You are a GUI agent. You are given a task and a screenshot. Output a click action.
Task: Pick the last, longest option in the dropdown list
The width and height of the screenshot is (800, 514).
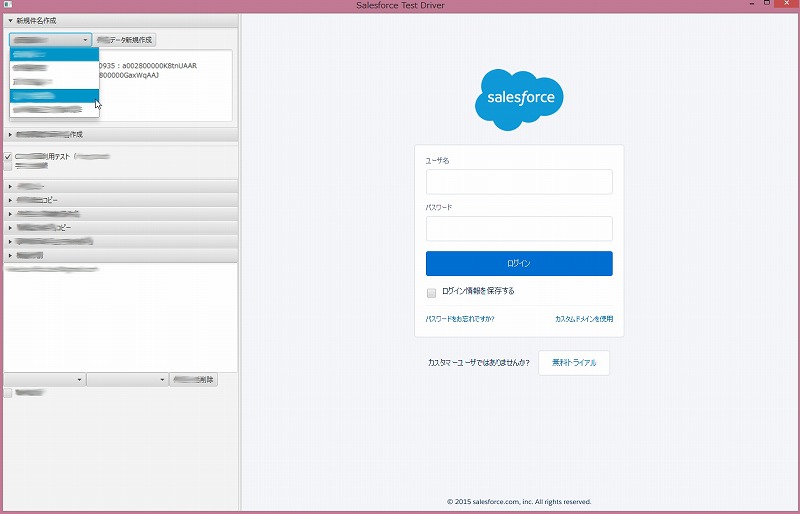(x=54, y=109)
